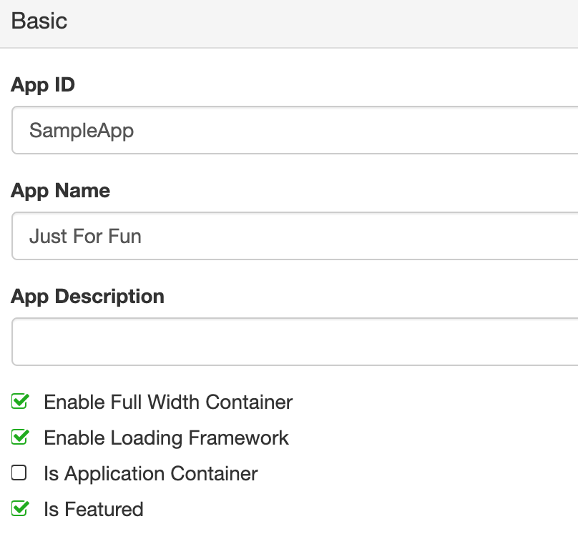Image resolution: width=578 pixels, height=538 pixels.
Task: Click the App ID field label
Action: (43, 86)
